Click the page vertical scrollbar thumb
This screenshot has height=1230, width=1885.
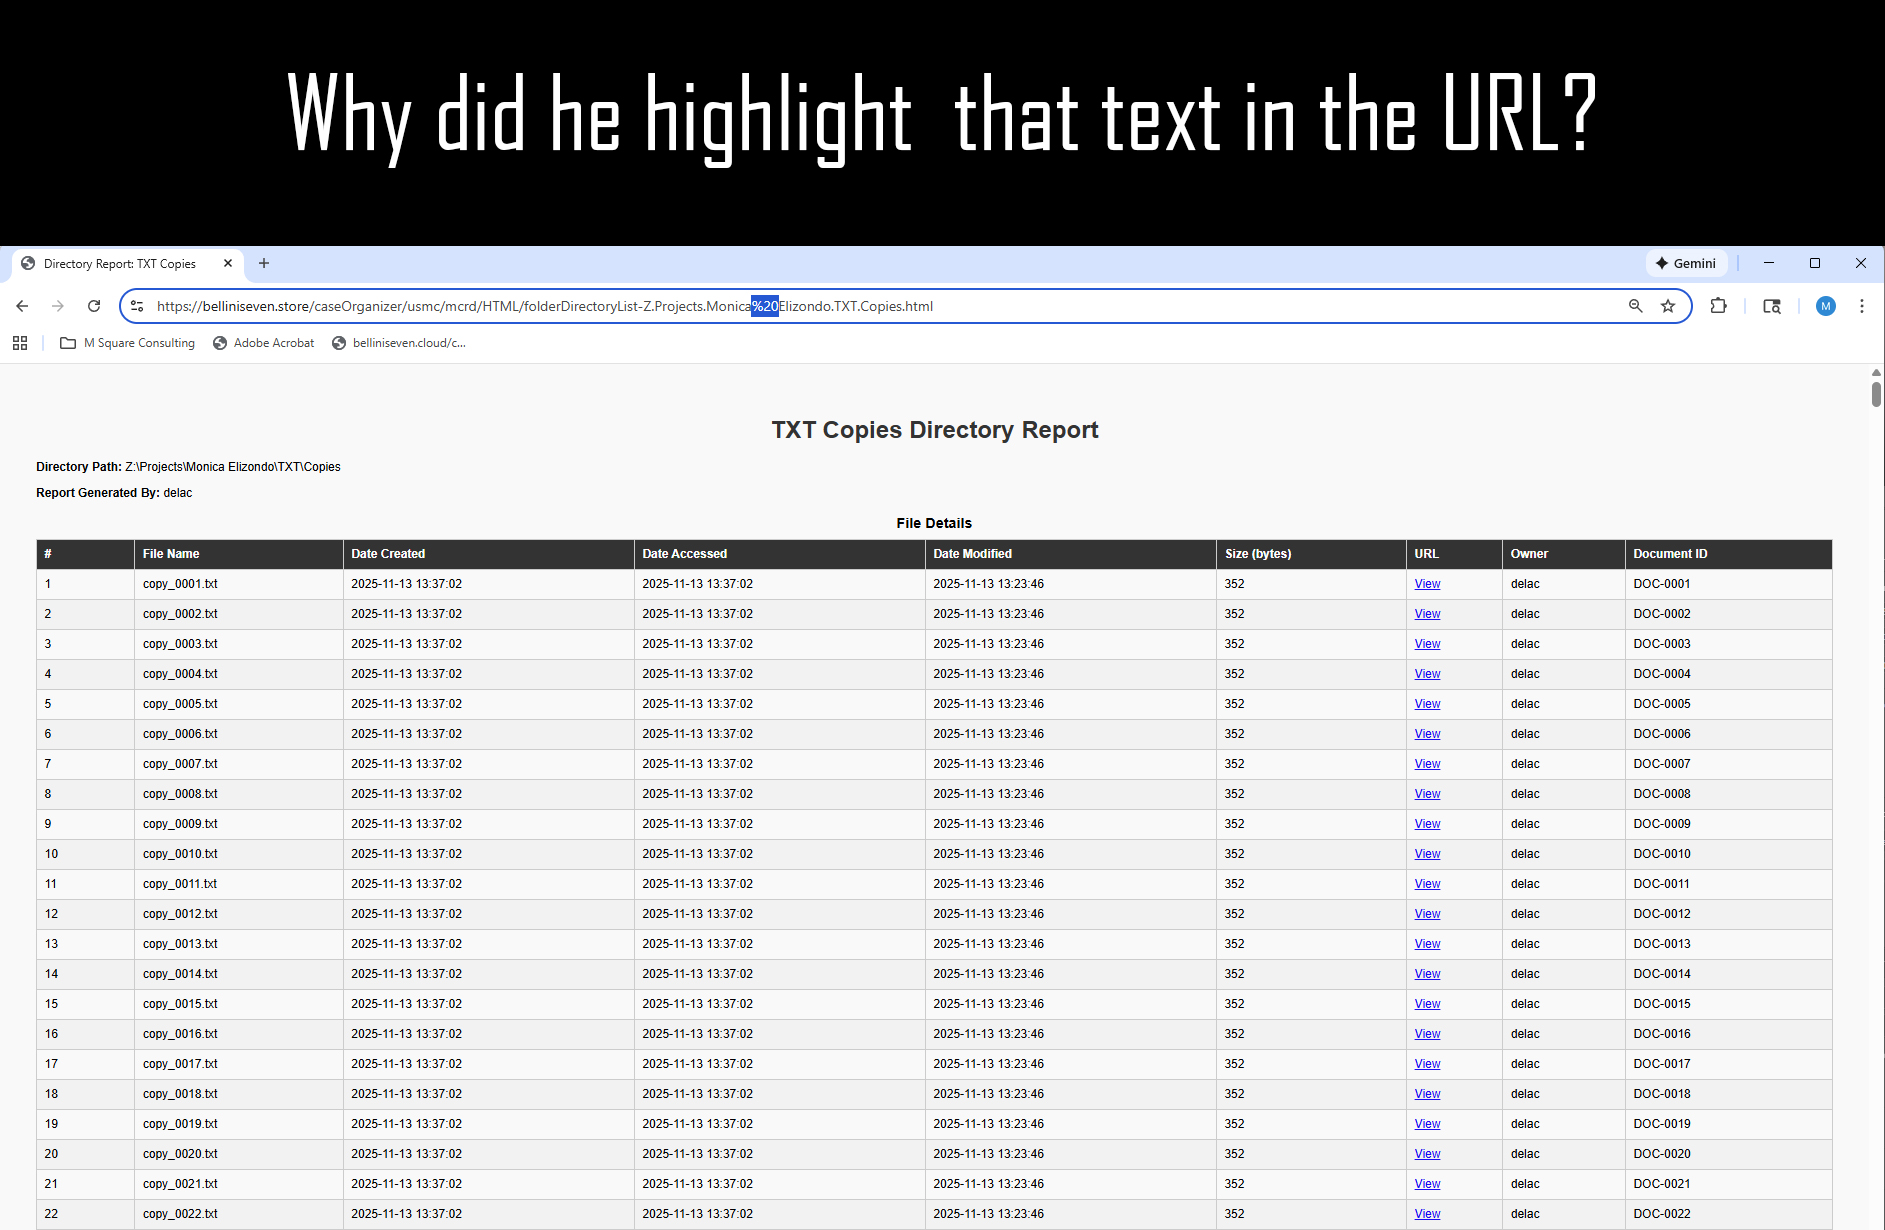(x=1876, y=392)
